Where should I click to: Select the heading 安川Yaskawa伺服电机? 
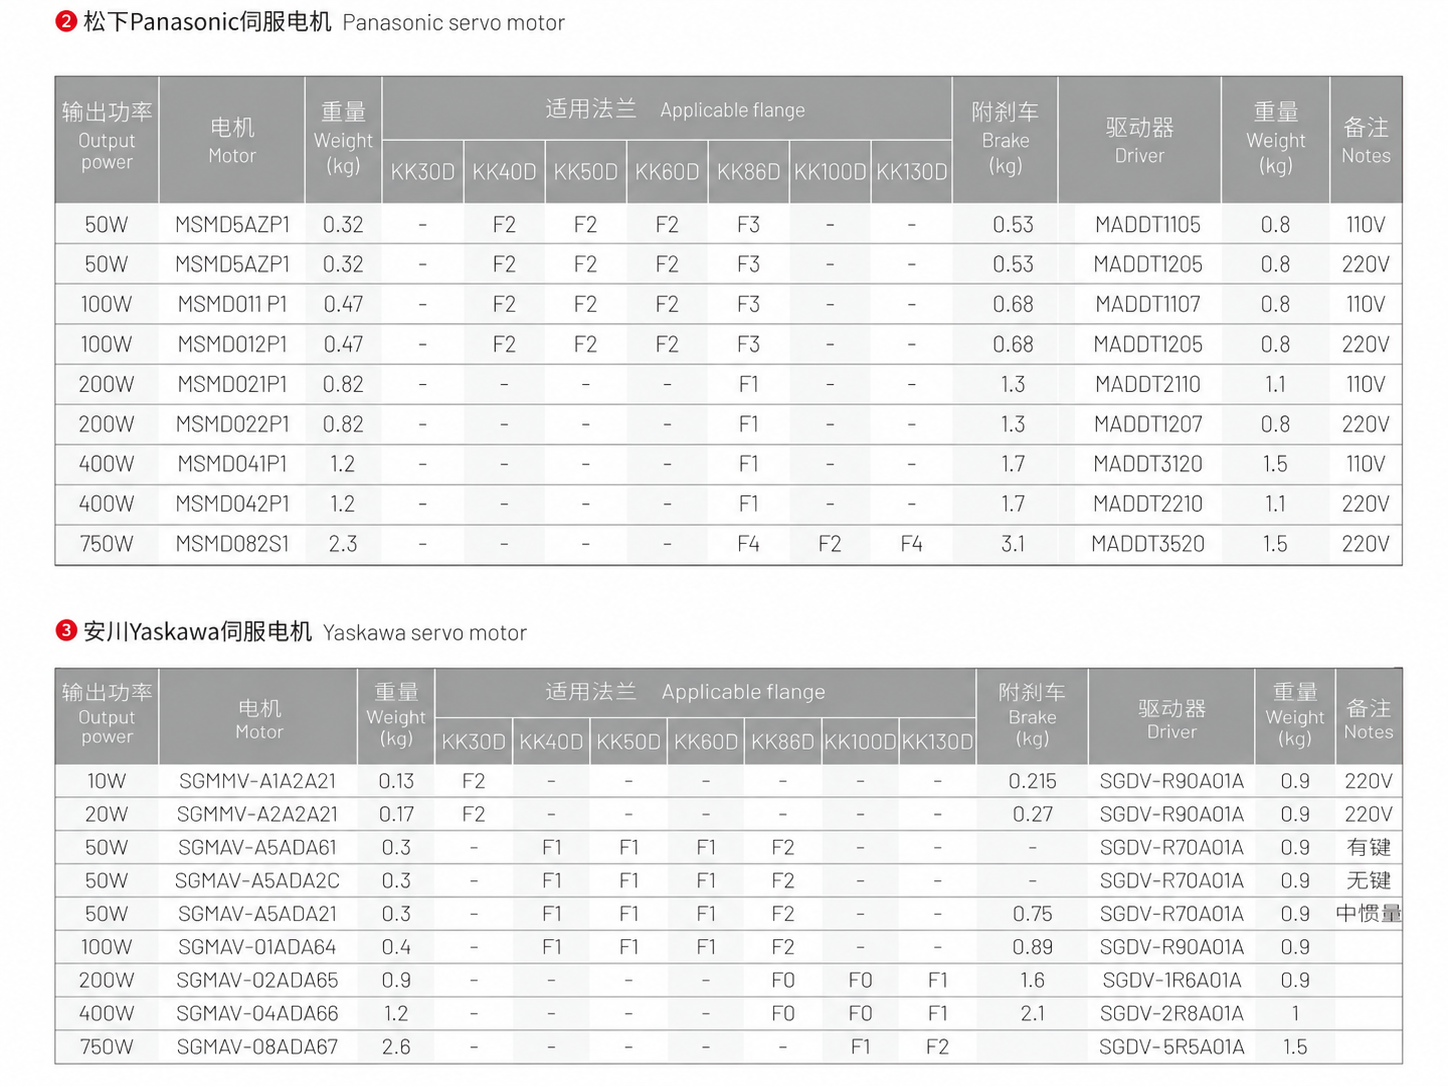coord(197,631)
